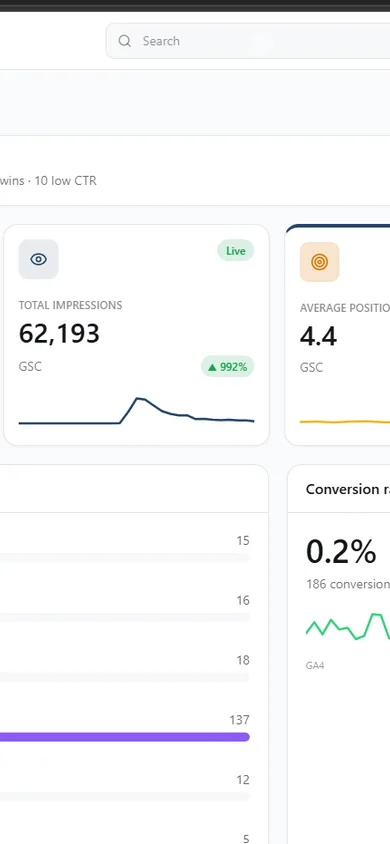Viewport: 390px width, 844px height.
Task: Click the '186 conversions' text
Action: [348, 584]
